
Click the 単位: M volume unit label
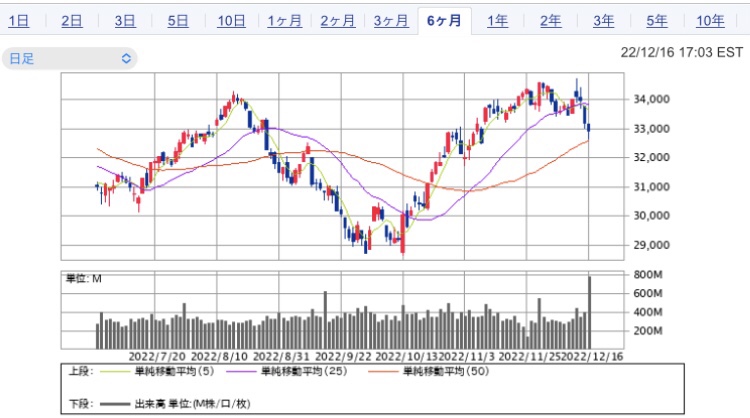pyautogui.click(x=84, y=278)
